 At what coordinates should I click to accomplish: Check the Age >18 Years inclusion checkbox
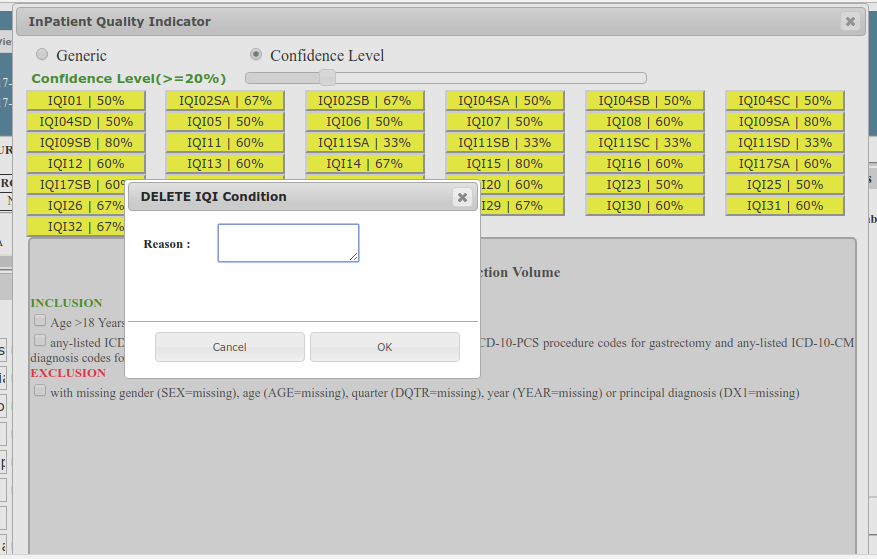click(40, 321)
